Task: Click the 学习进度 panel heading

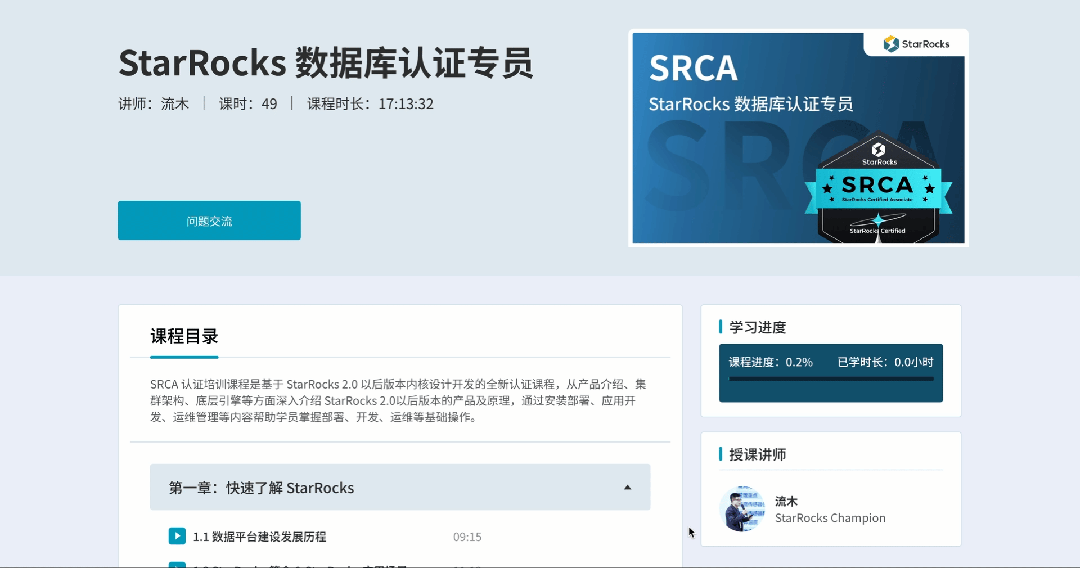Action: coord(758,327)
